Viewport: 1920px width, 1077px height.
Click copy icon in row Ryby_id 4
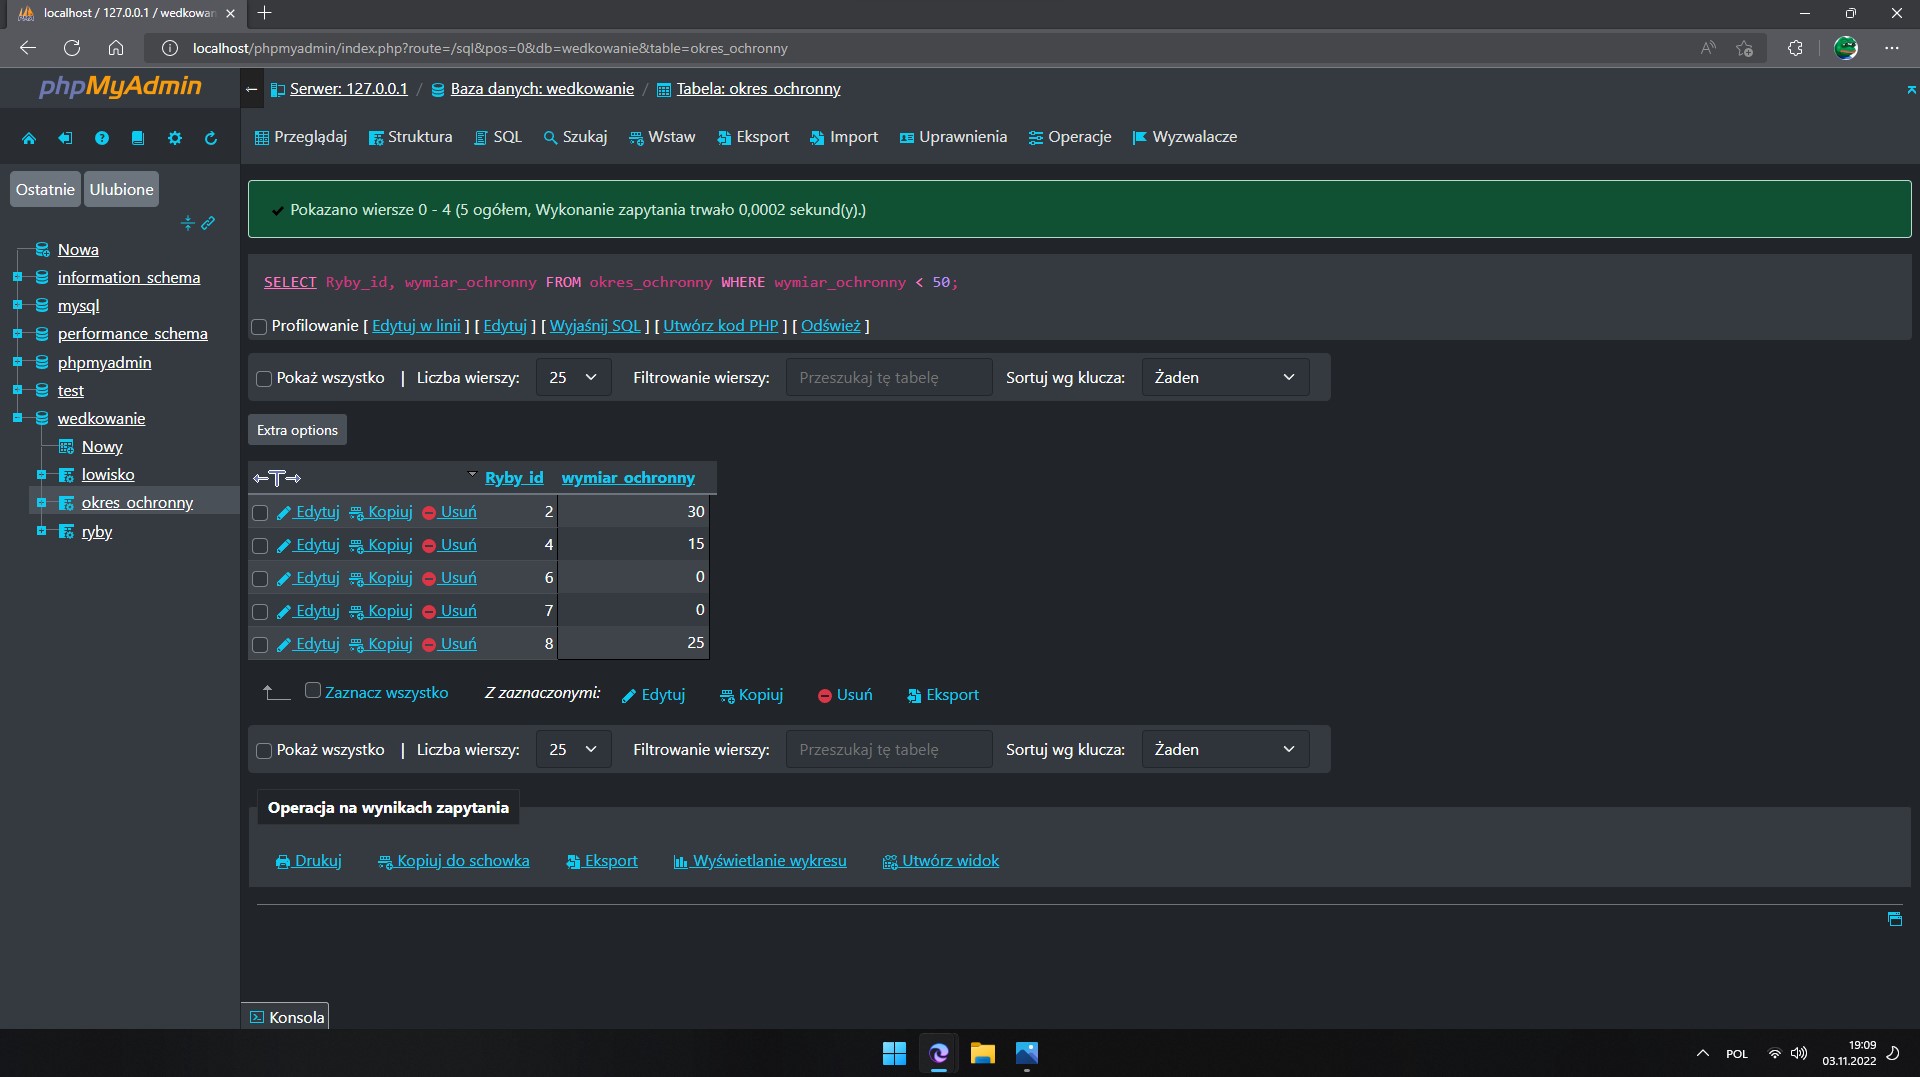356,546
